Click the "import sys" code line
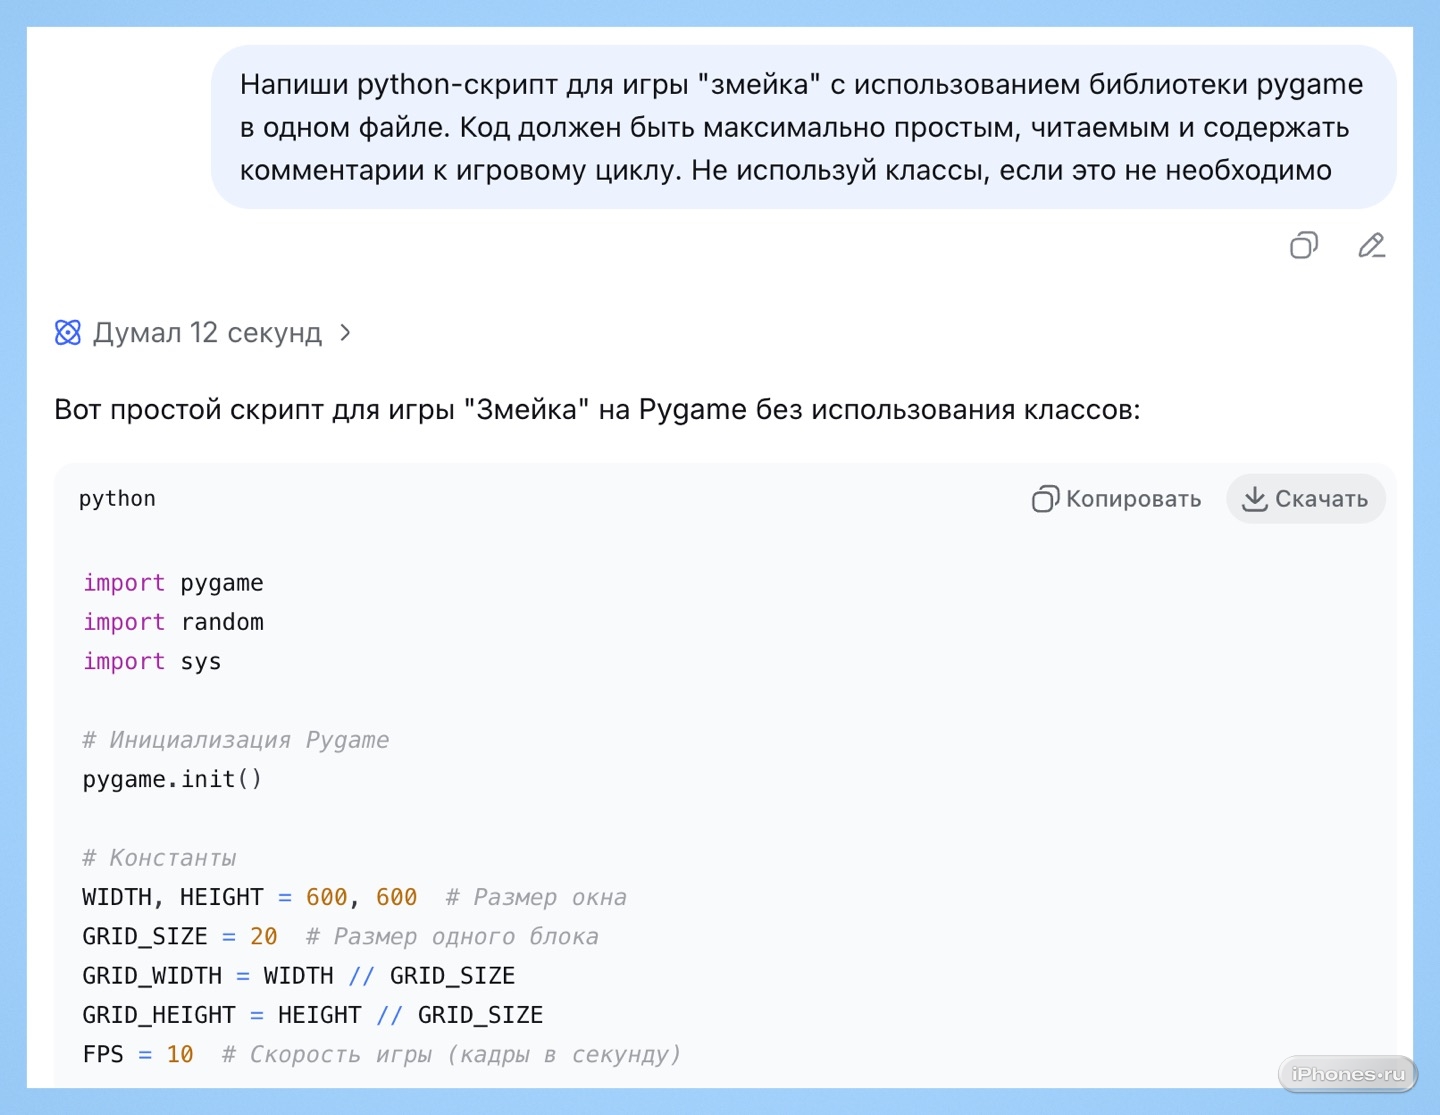Image resolution: width=1440 pixels, height=1115 pixels. point(152,662)
